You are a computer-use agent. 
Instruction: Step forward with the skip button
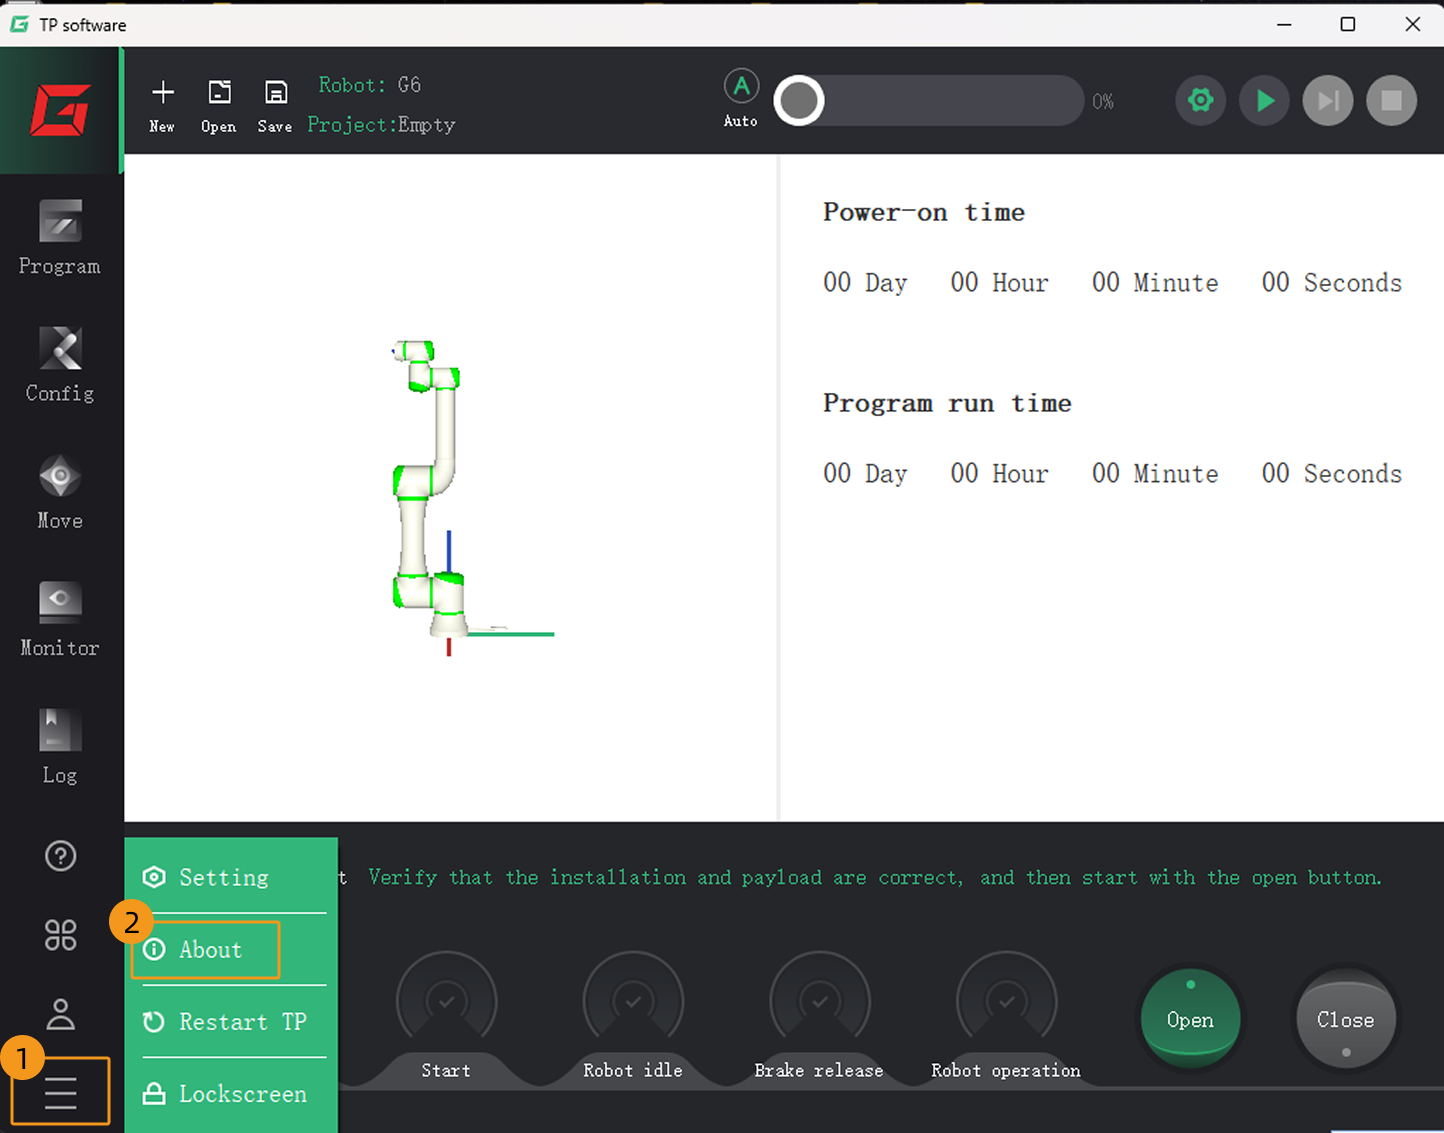1328,101
